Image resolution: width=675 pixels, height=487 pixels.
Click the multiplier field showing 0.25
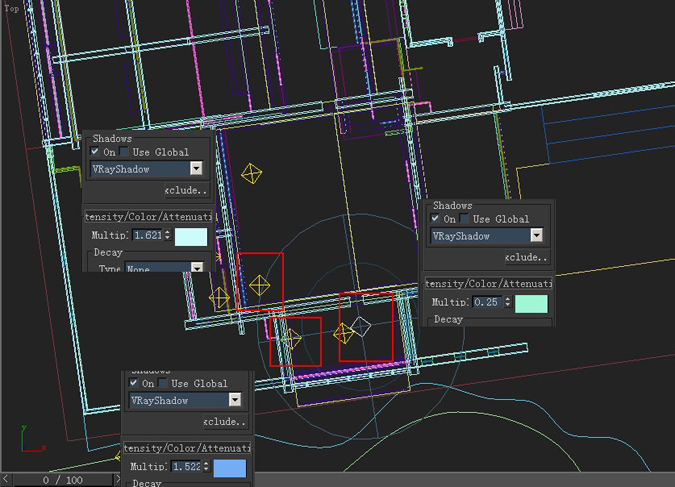[487, 302]
